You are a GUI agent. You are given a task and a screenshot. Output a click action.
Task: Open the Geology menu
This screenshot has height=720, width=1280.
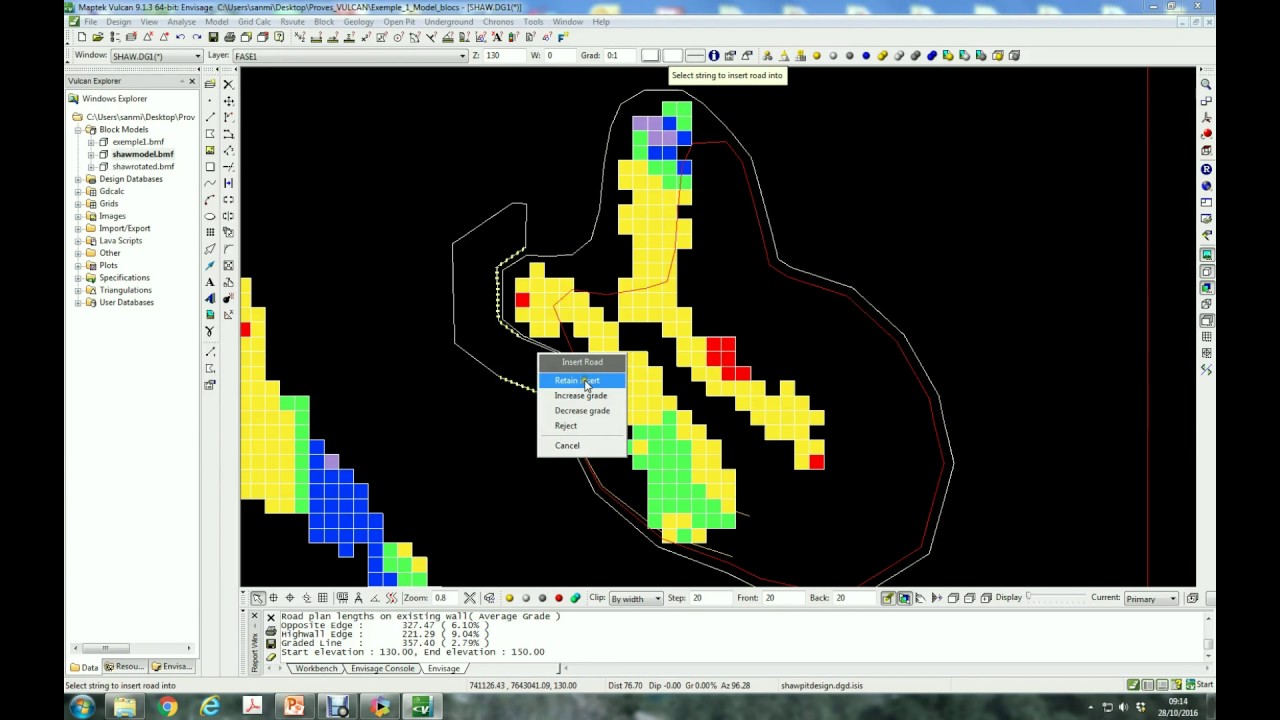pos(358,21)
